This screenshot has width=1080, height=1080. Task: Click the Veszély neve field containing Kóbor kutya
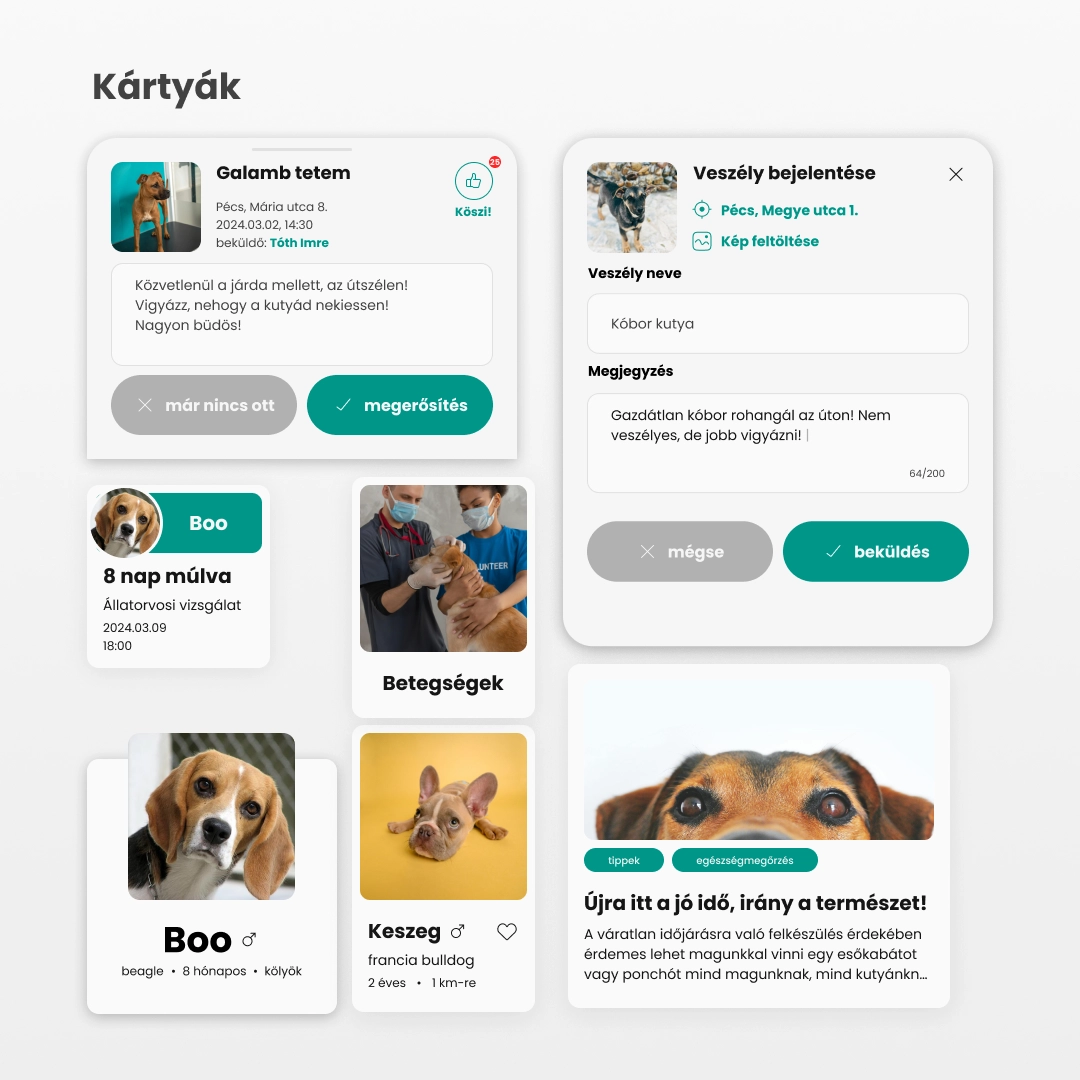(x=778, y=324)
